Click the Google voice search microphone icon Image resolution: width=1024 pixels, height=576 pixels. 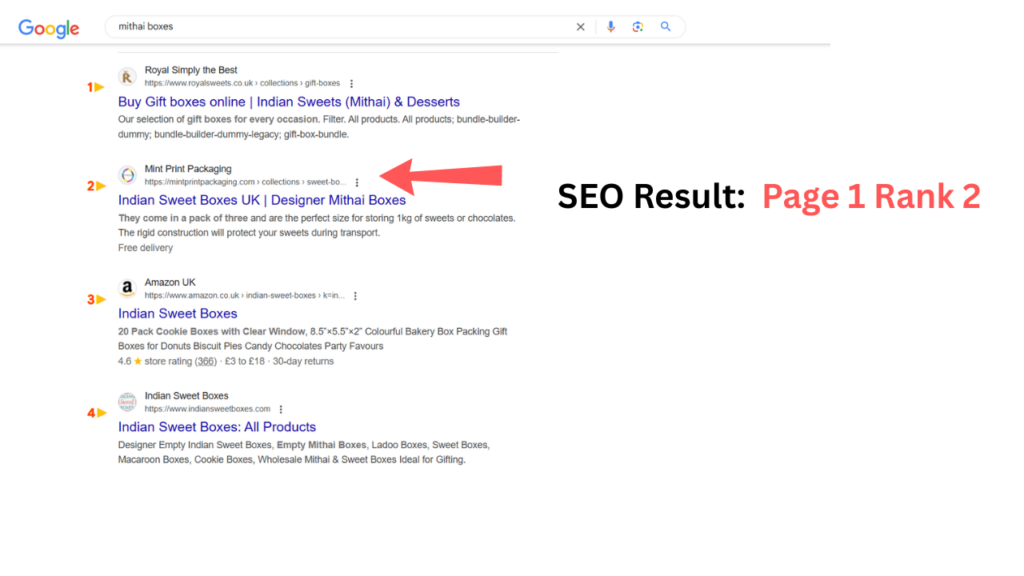tap(611, 27)
